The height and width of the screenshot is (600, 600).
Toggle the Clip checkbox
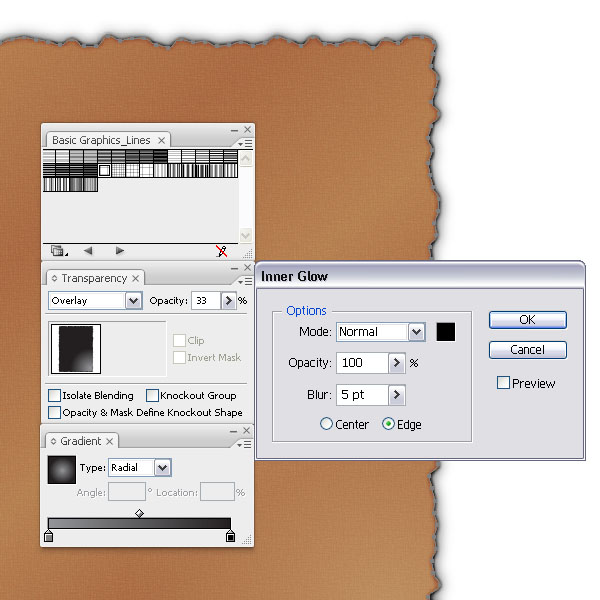(179, 340)
